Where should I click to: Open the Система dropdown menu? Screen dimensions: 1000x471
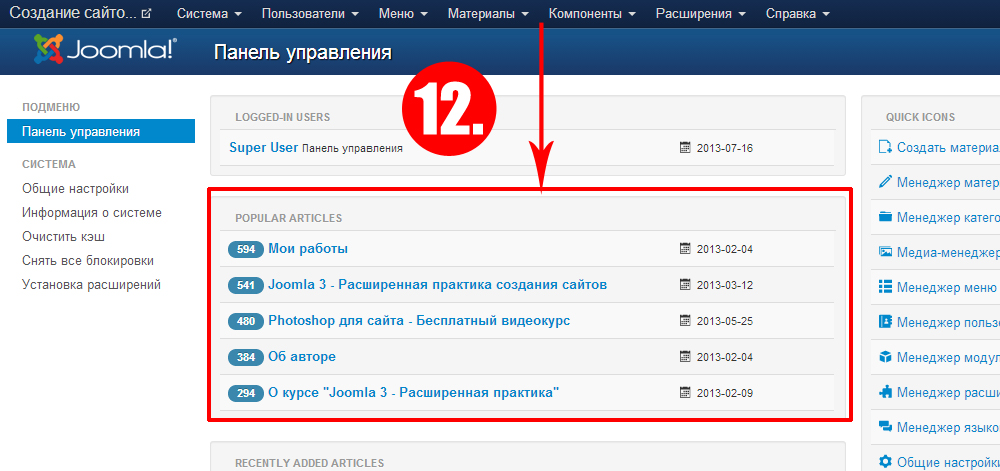(x=208, y=14)
